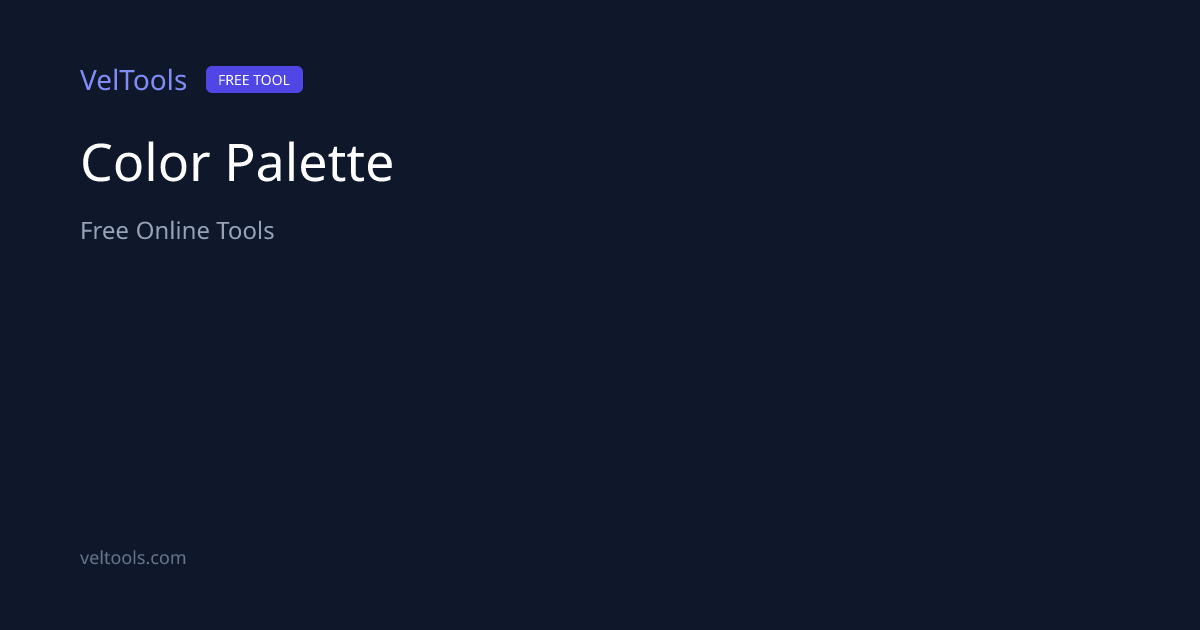The height and width of the screenshot is (630, 1200).
Task: Click the word Color in the heading
Action: pyautogui.click(x=145, y=163)
